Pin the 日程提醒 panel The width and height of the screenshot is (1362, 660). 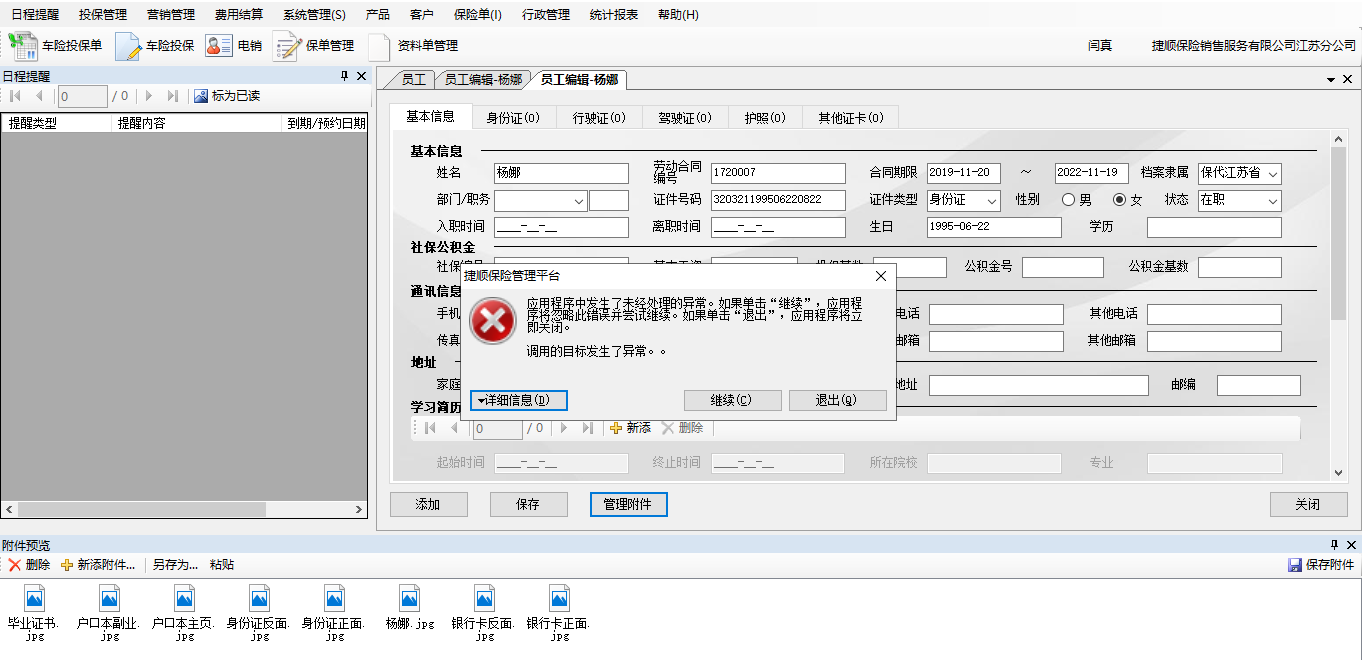click(x=344, y=76)
